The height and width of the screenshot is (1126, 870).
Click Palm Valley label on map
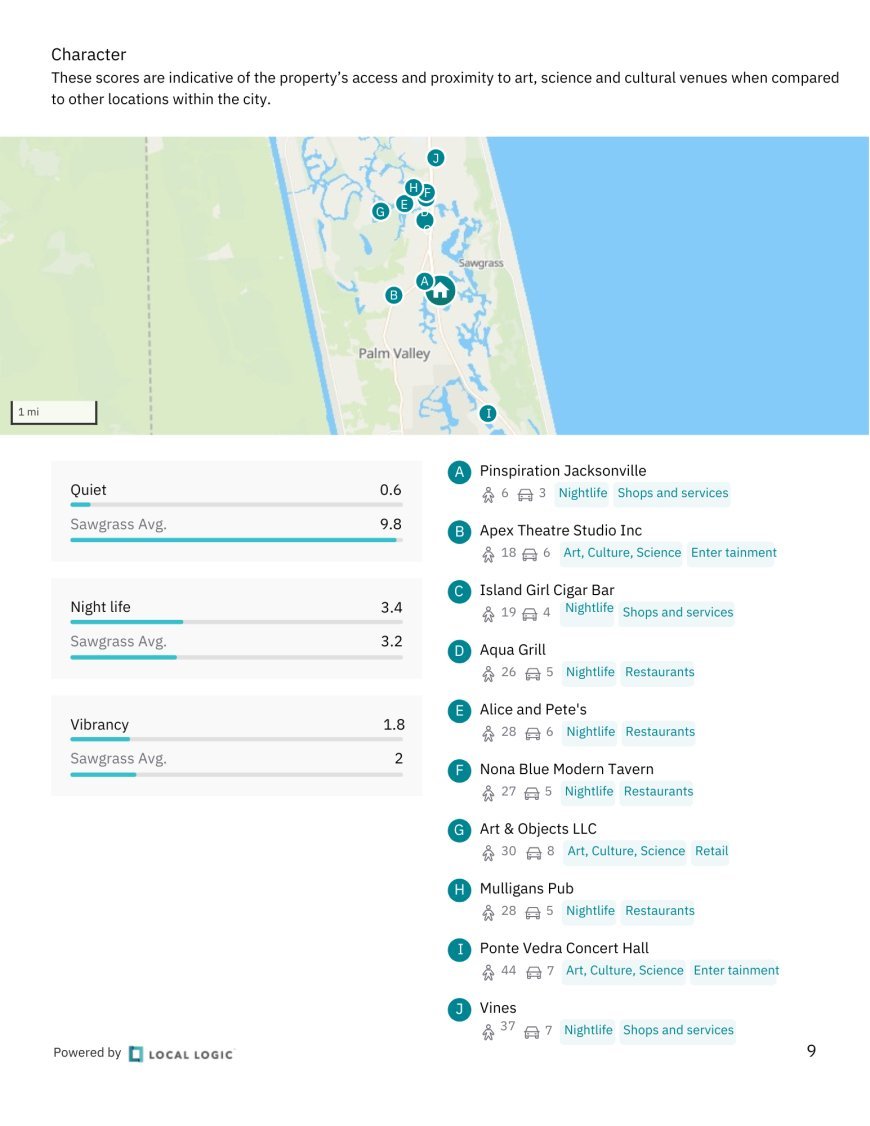pos(394,353)
